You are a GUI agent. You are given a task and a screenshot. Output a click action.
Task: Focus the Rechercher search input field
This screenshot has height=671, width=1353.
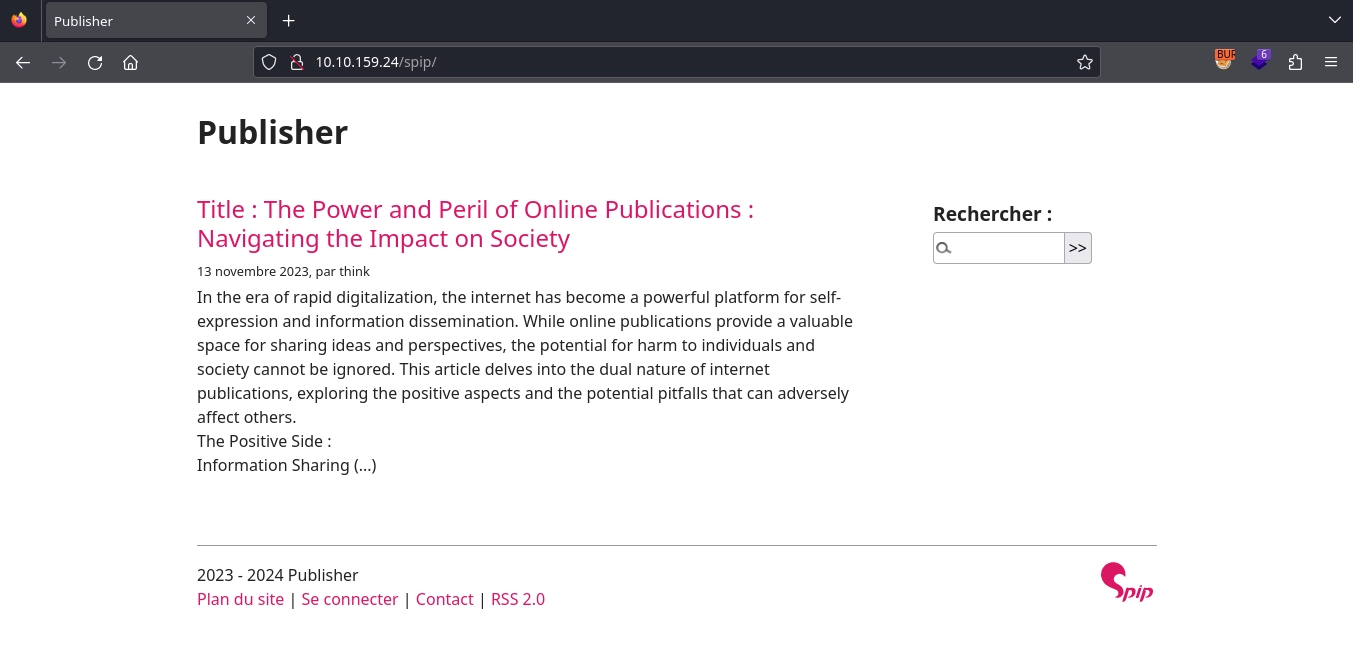1005,248
